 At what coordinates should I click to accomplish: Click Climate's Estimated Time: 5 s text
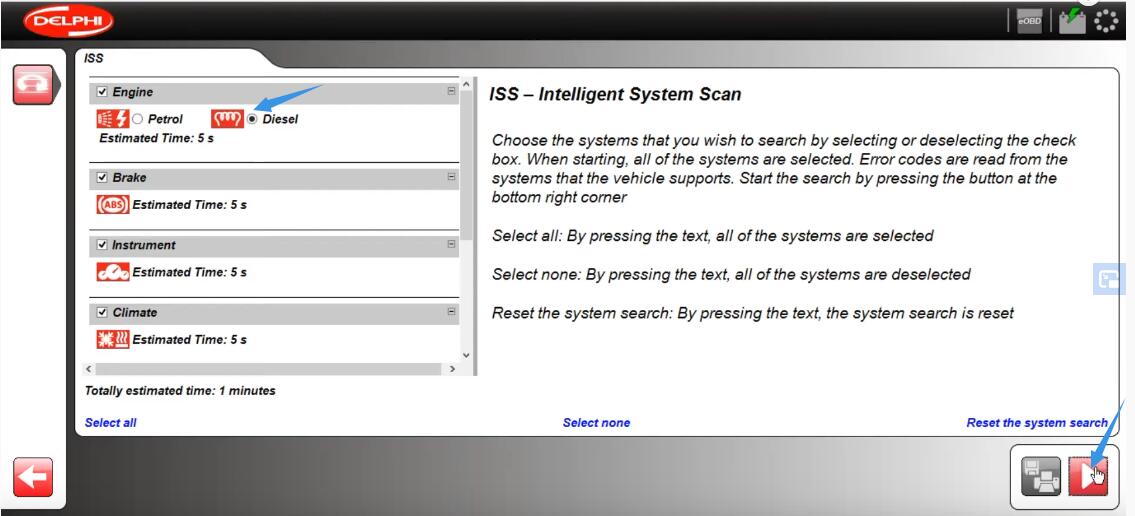coord(190,339)
